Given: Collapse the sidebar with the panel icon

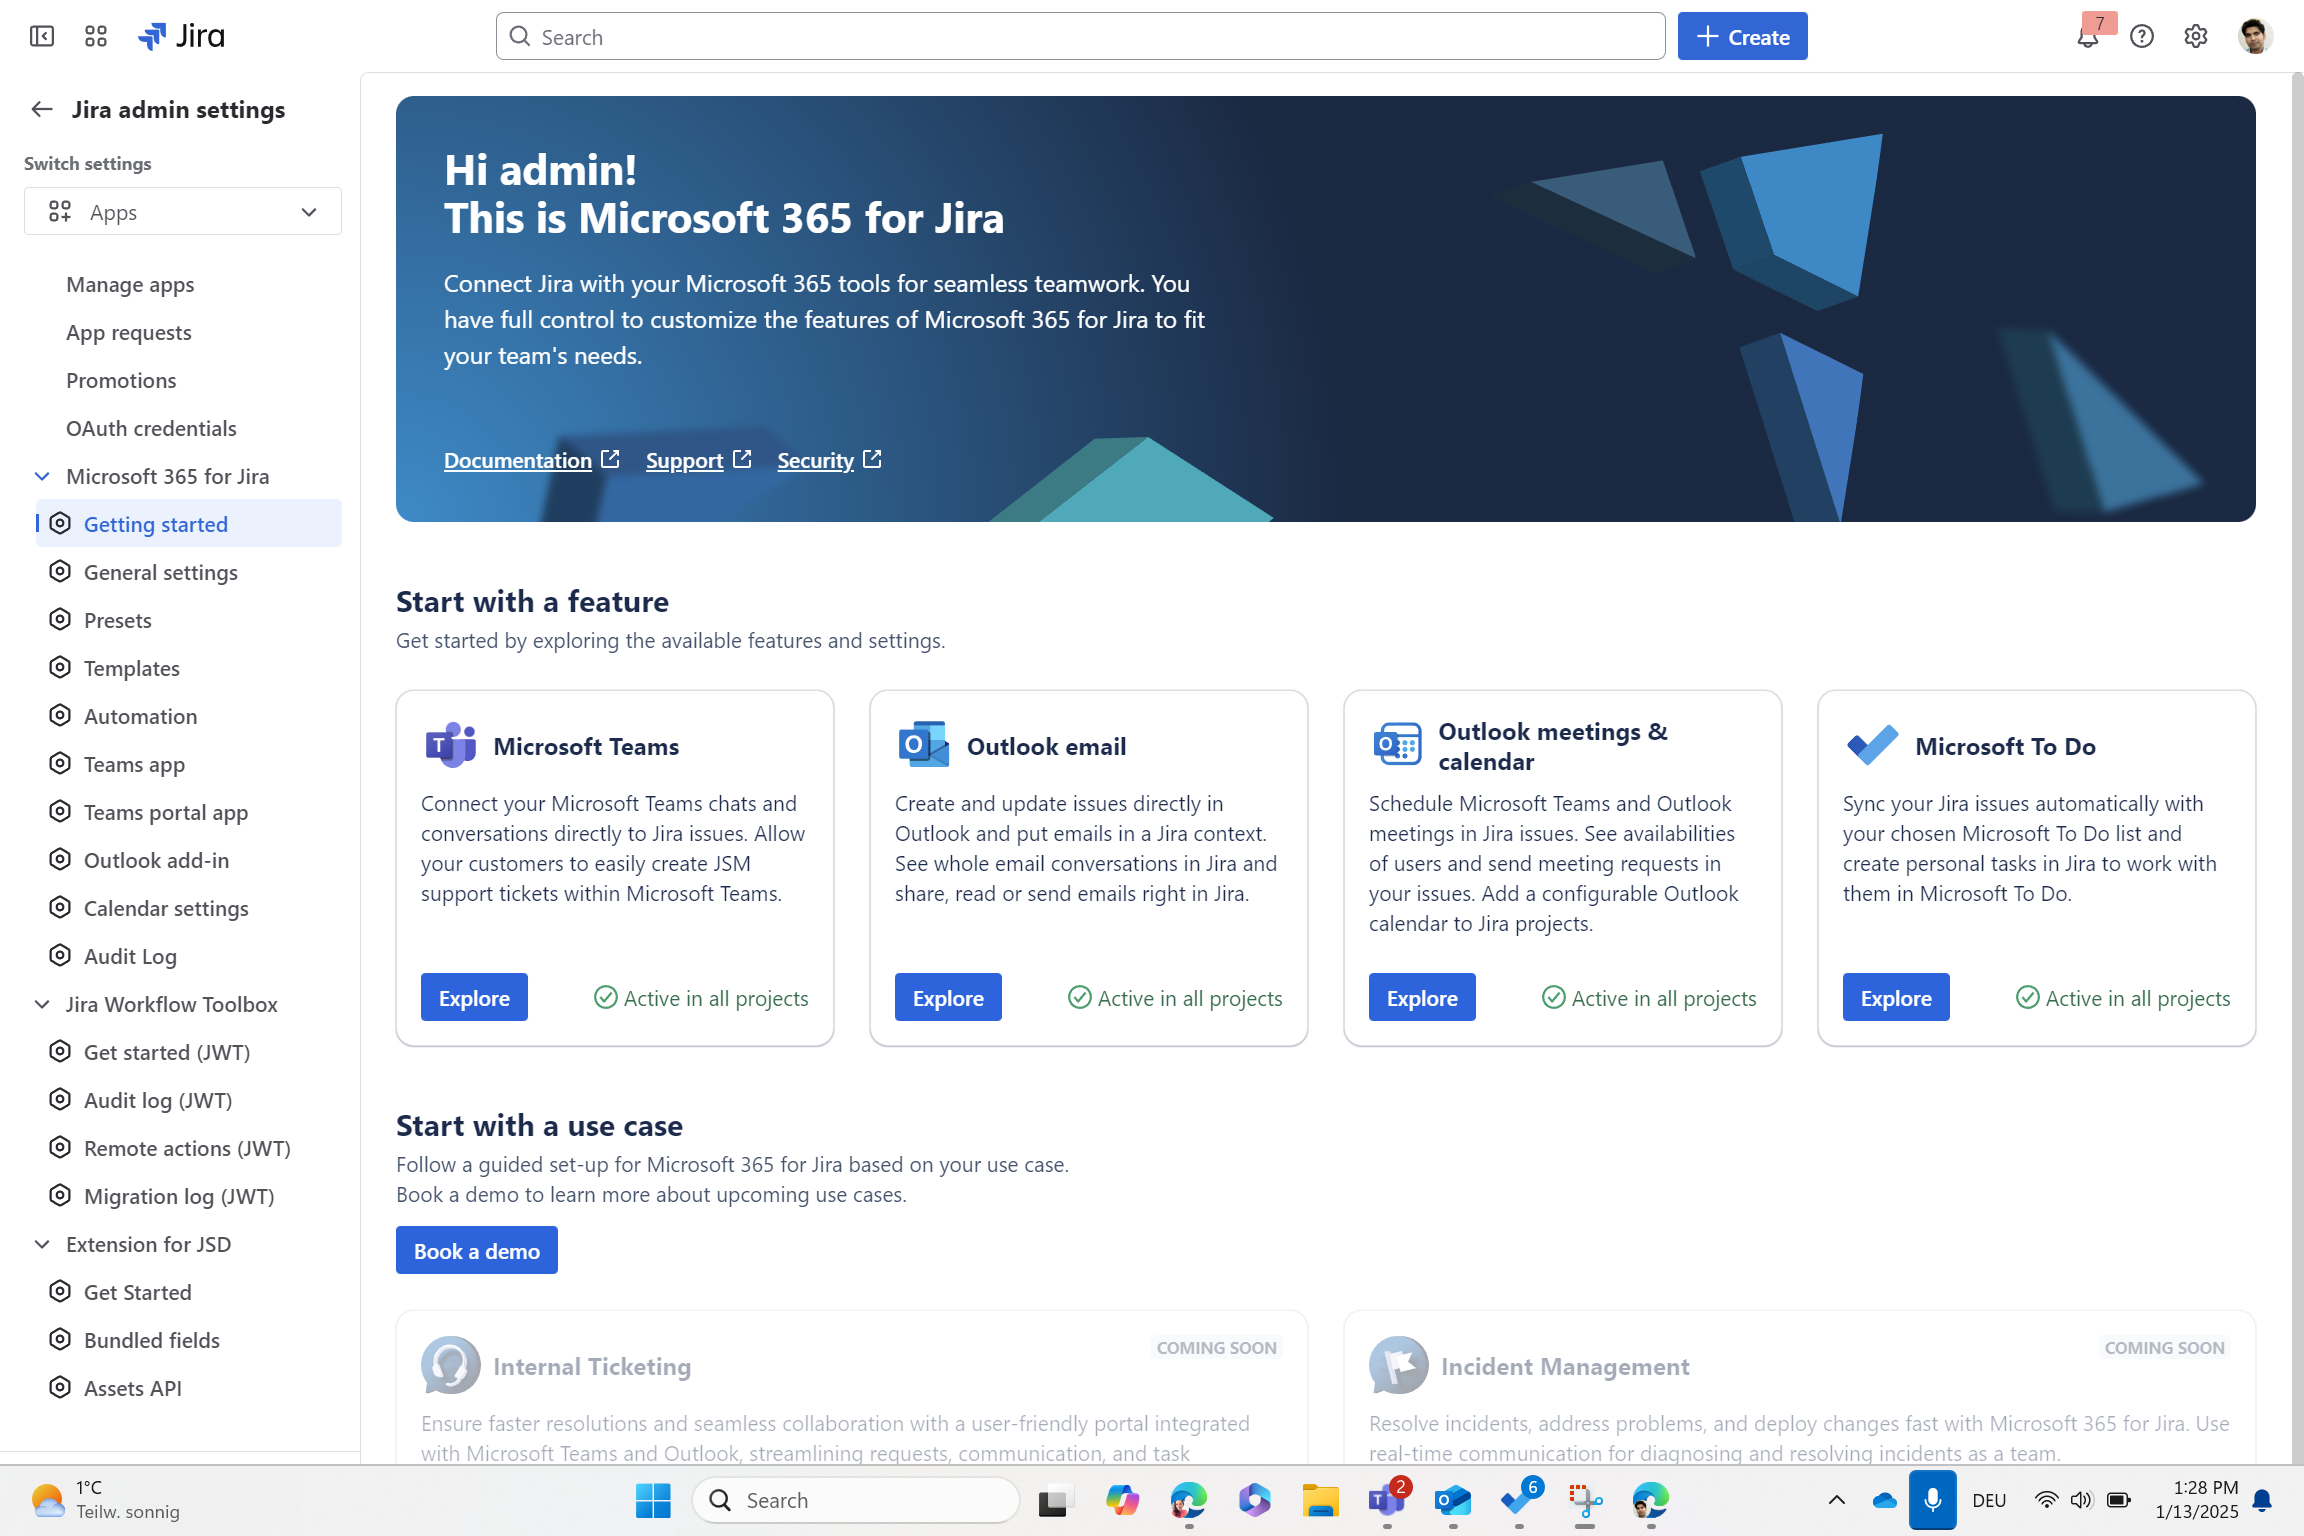Looking at the screenshot, I should click(x=42, y=37).
